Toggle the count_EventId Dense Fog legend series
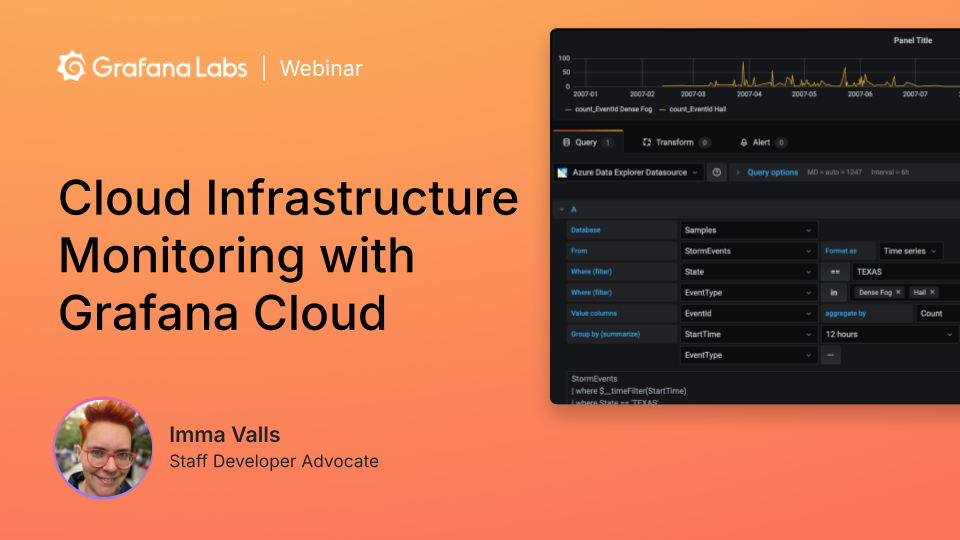 (608, 109)
